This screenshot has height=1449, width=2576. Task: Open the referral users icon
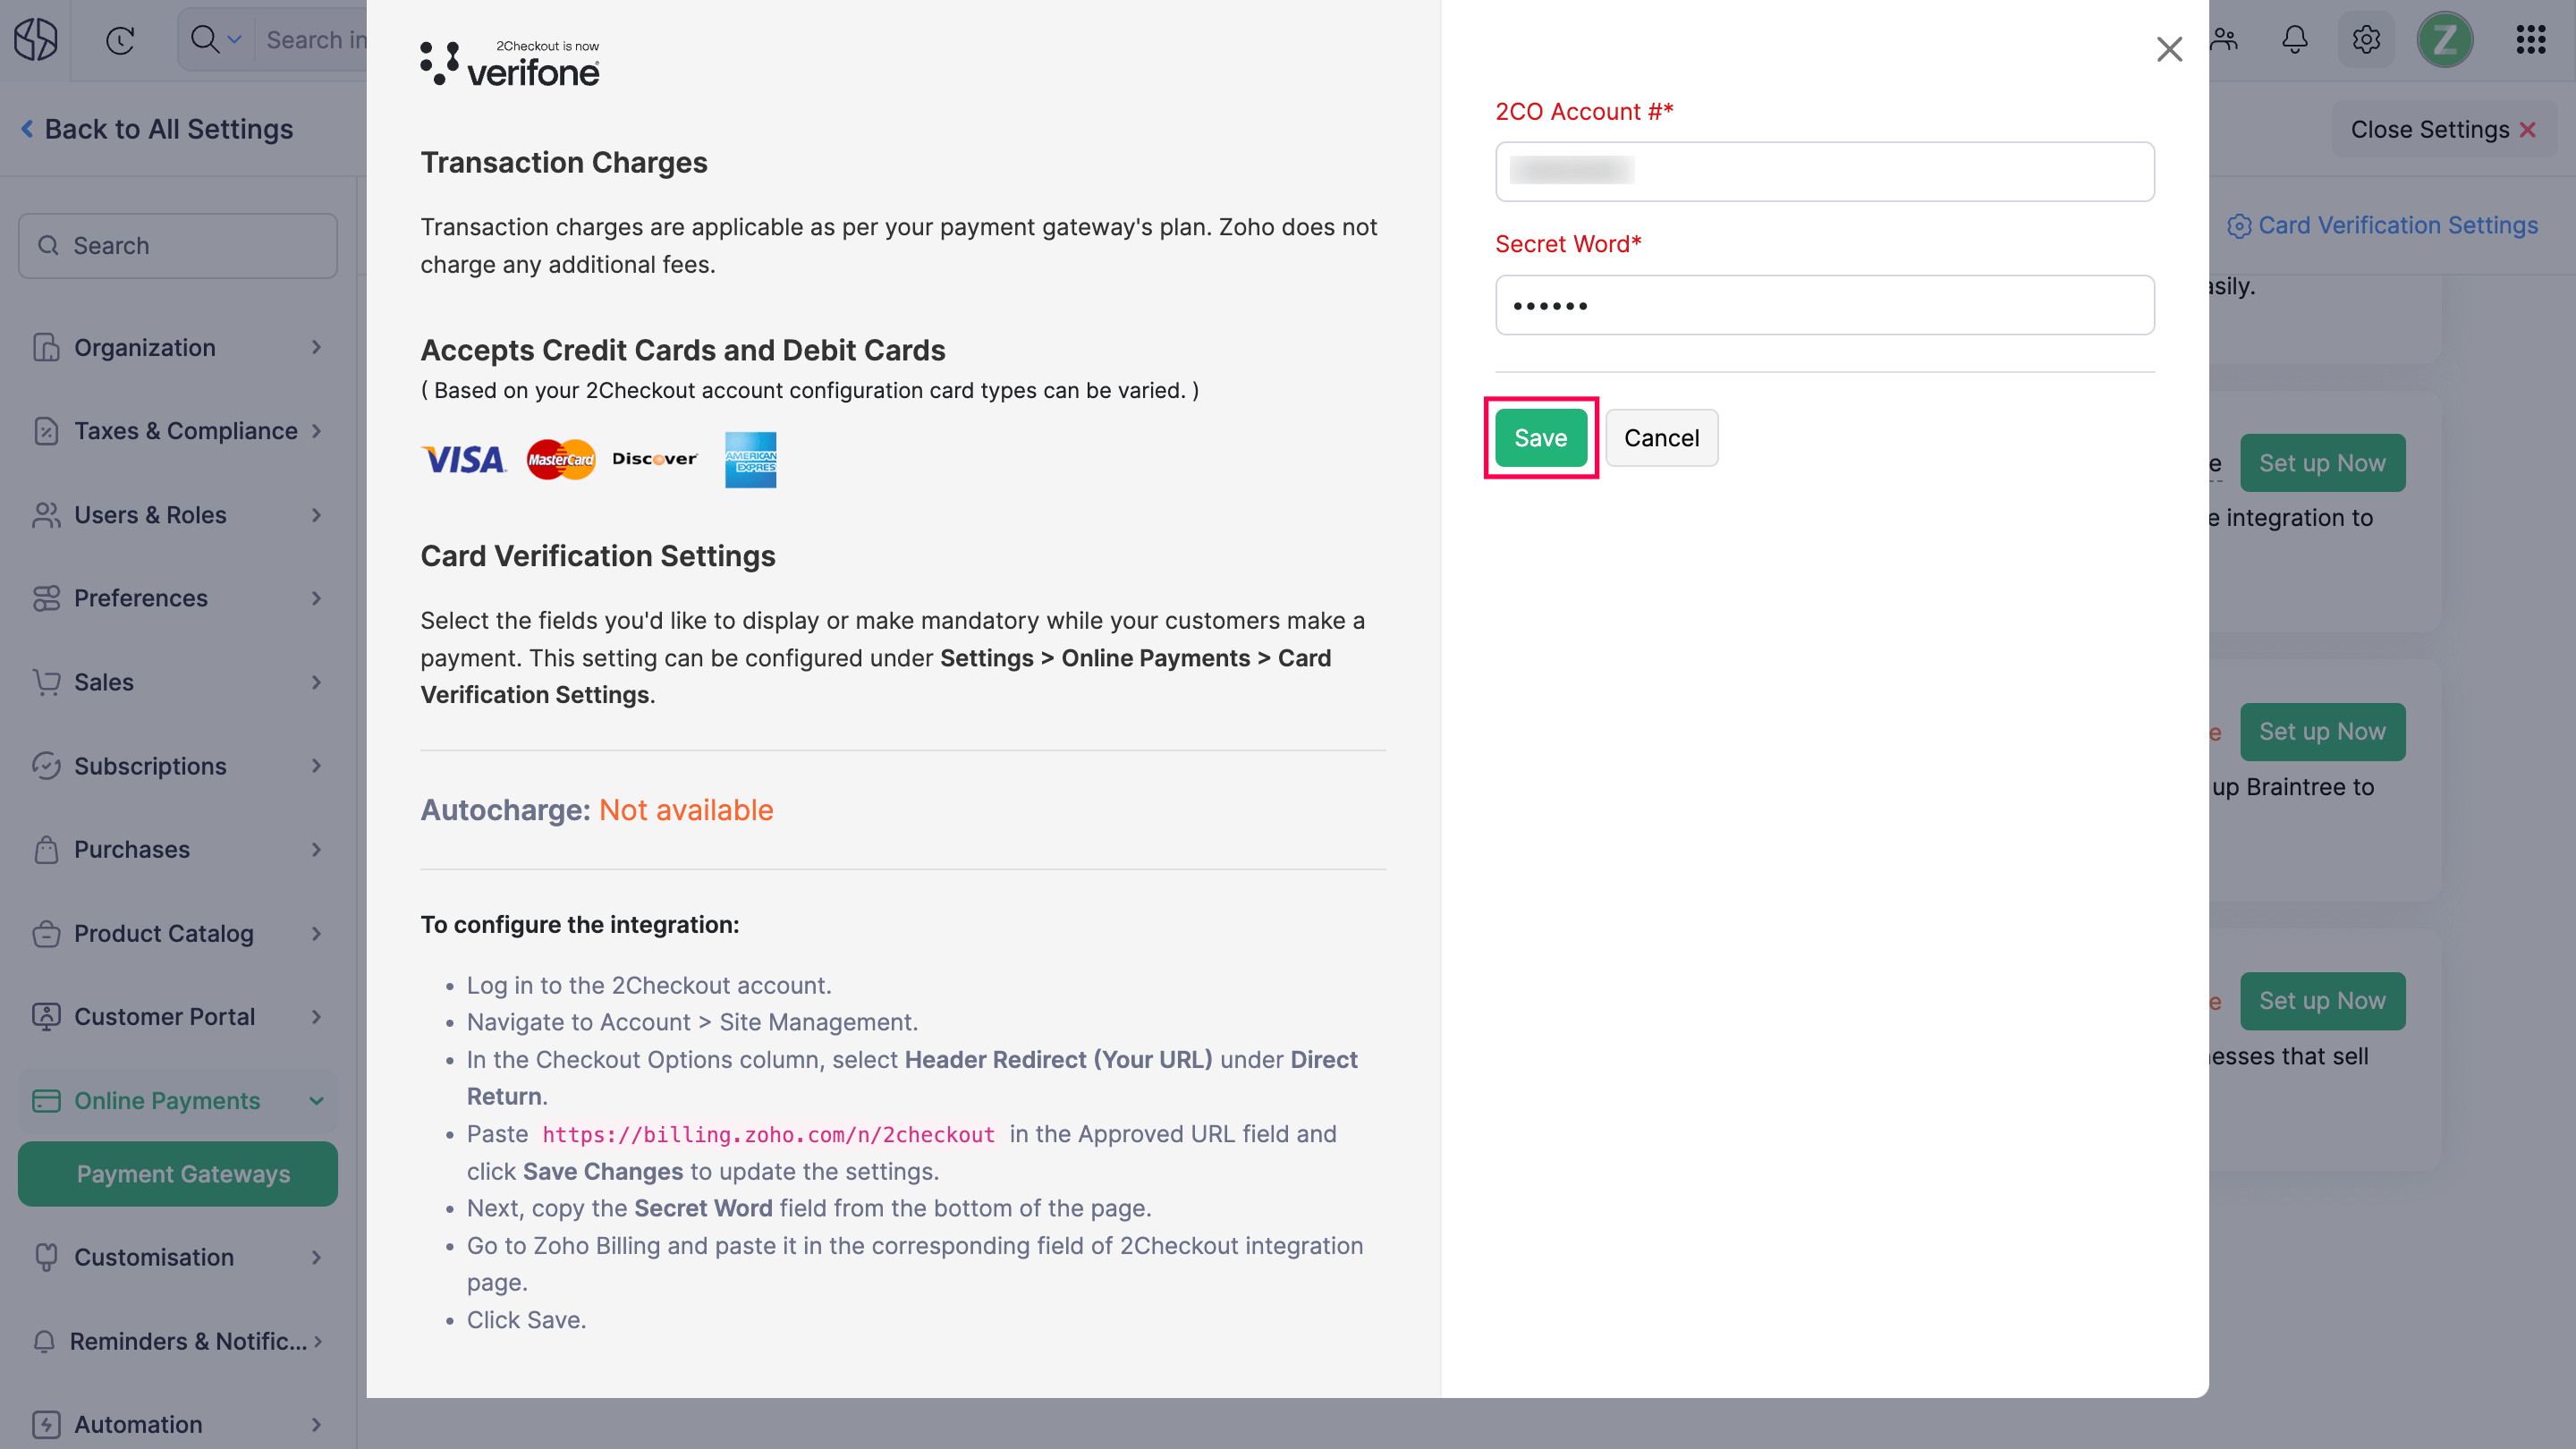click(2224, 40)
